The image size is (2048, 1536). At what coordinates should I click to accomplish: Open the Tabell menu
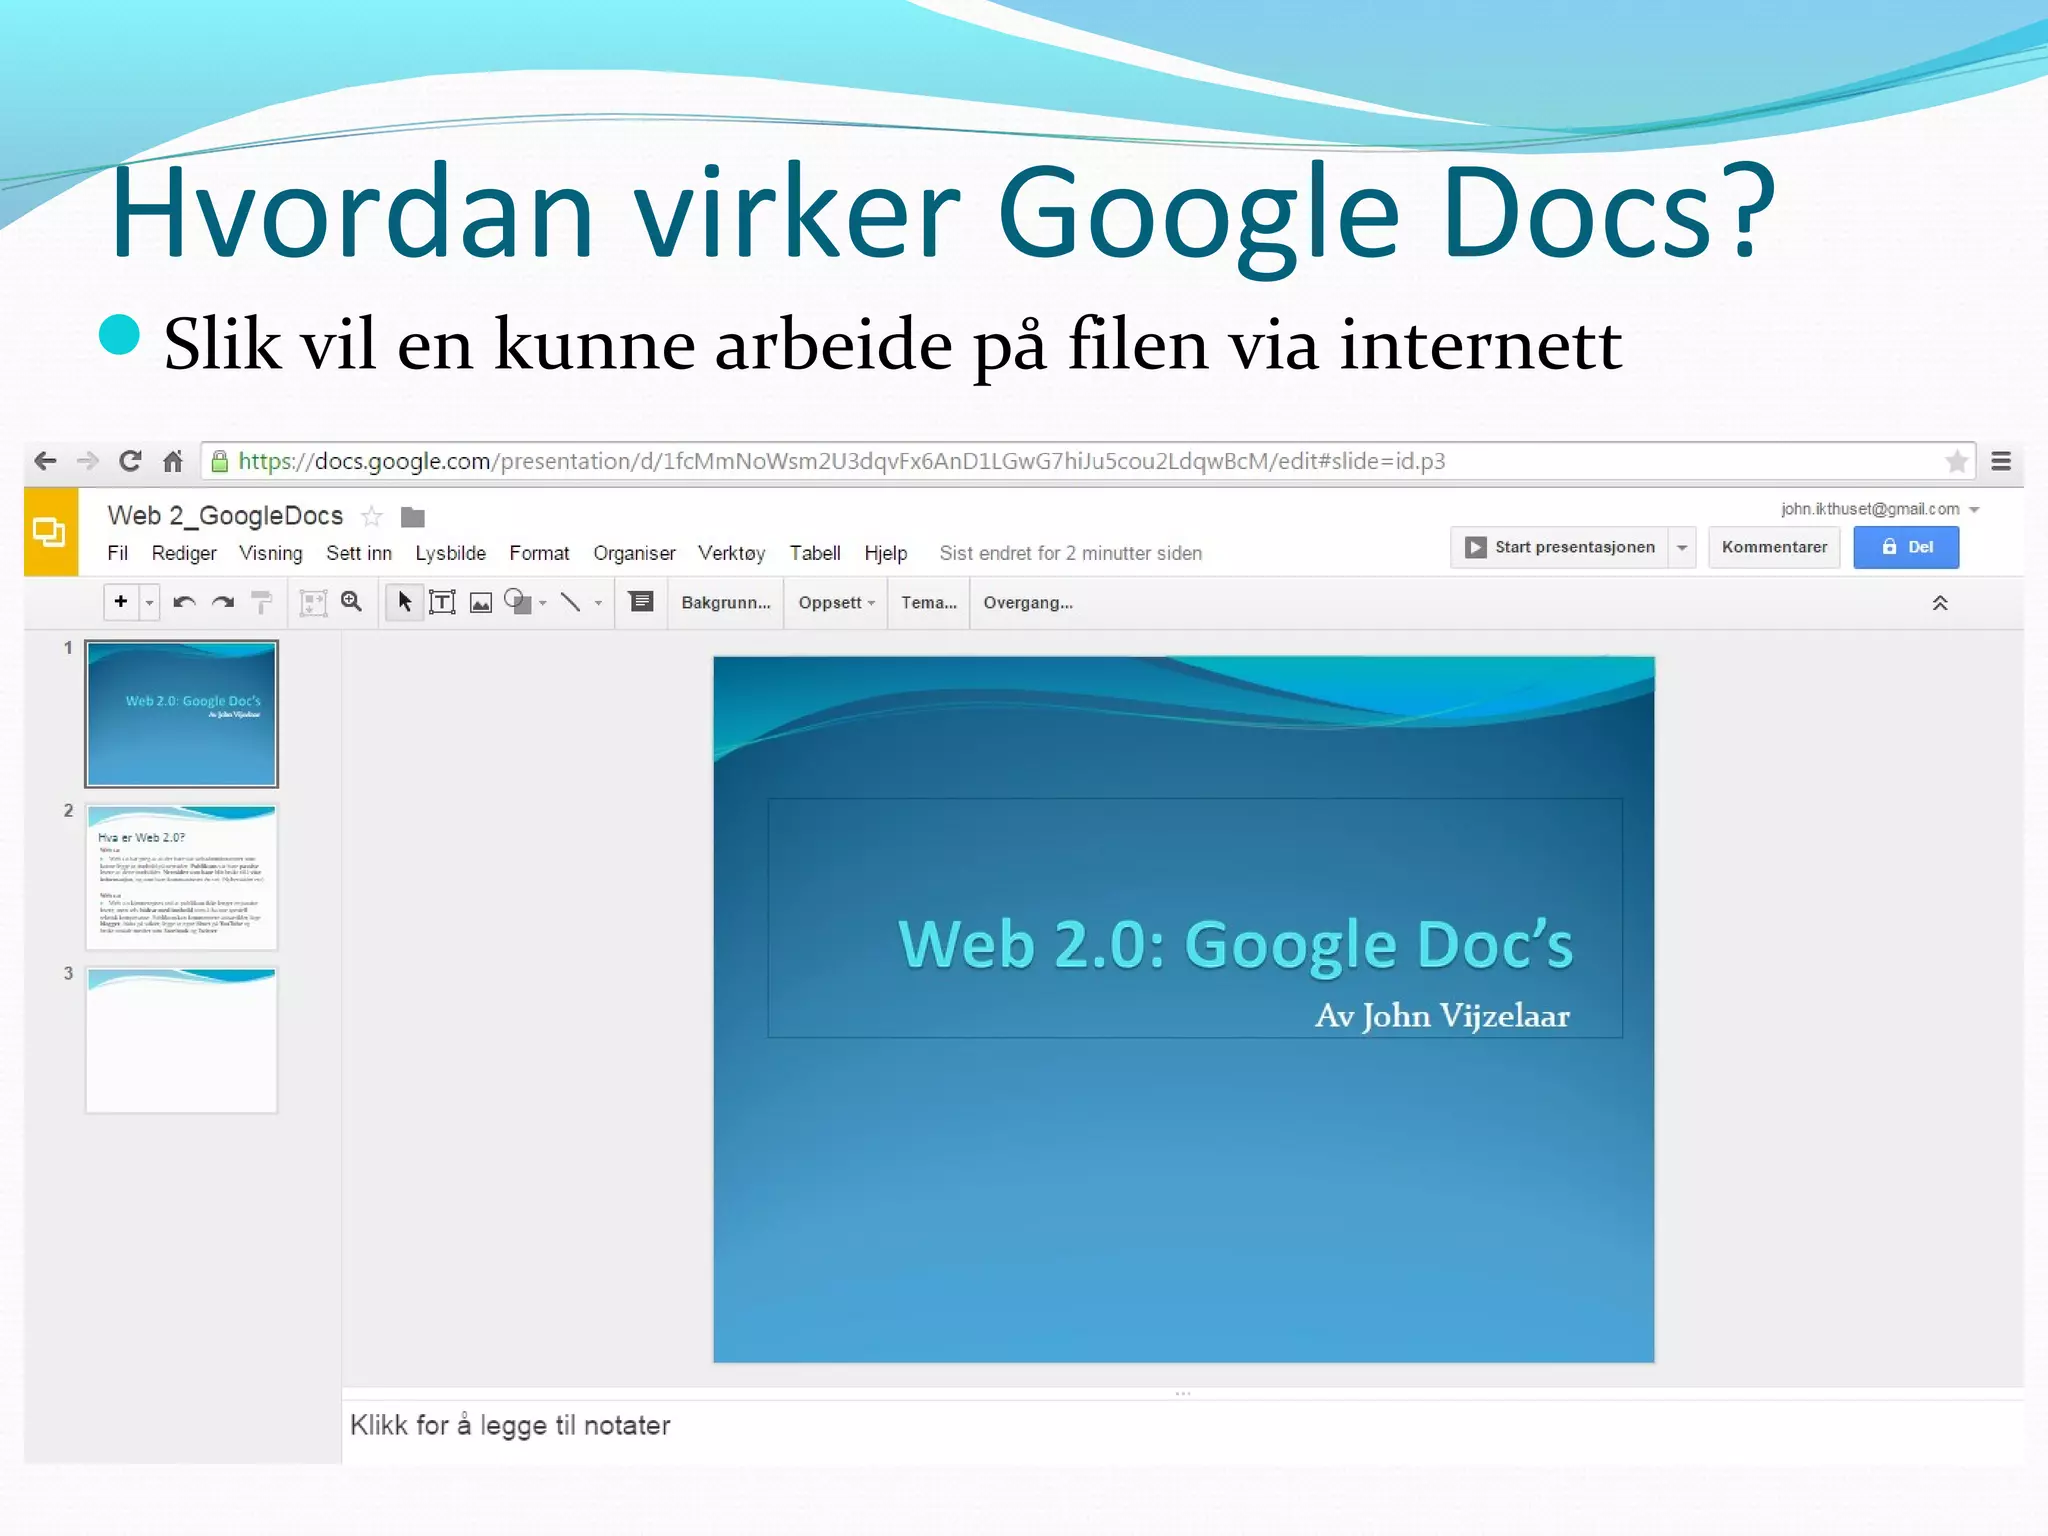(815, 553)
